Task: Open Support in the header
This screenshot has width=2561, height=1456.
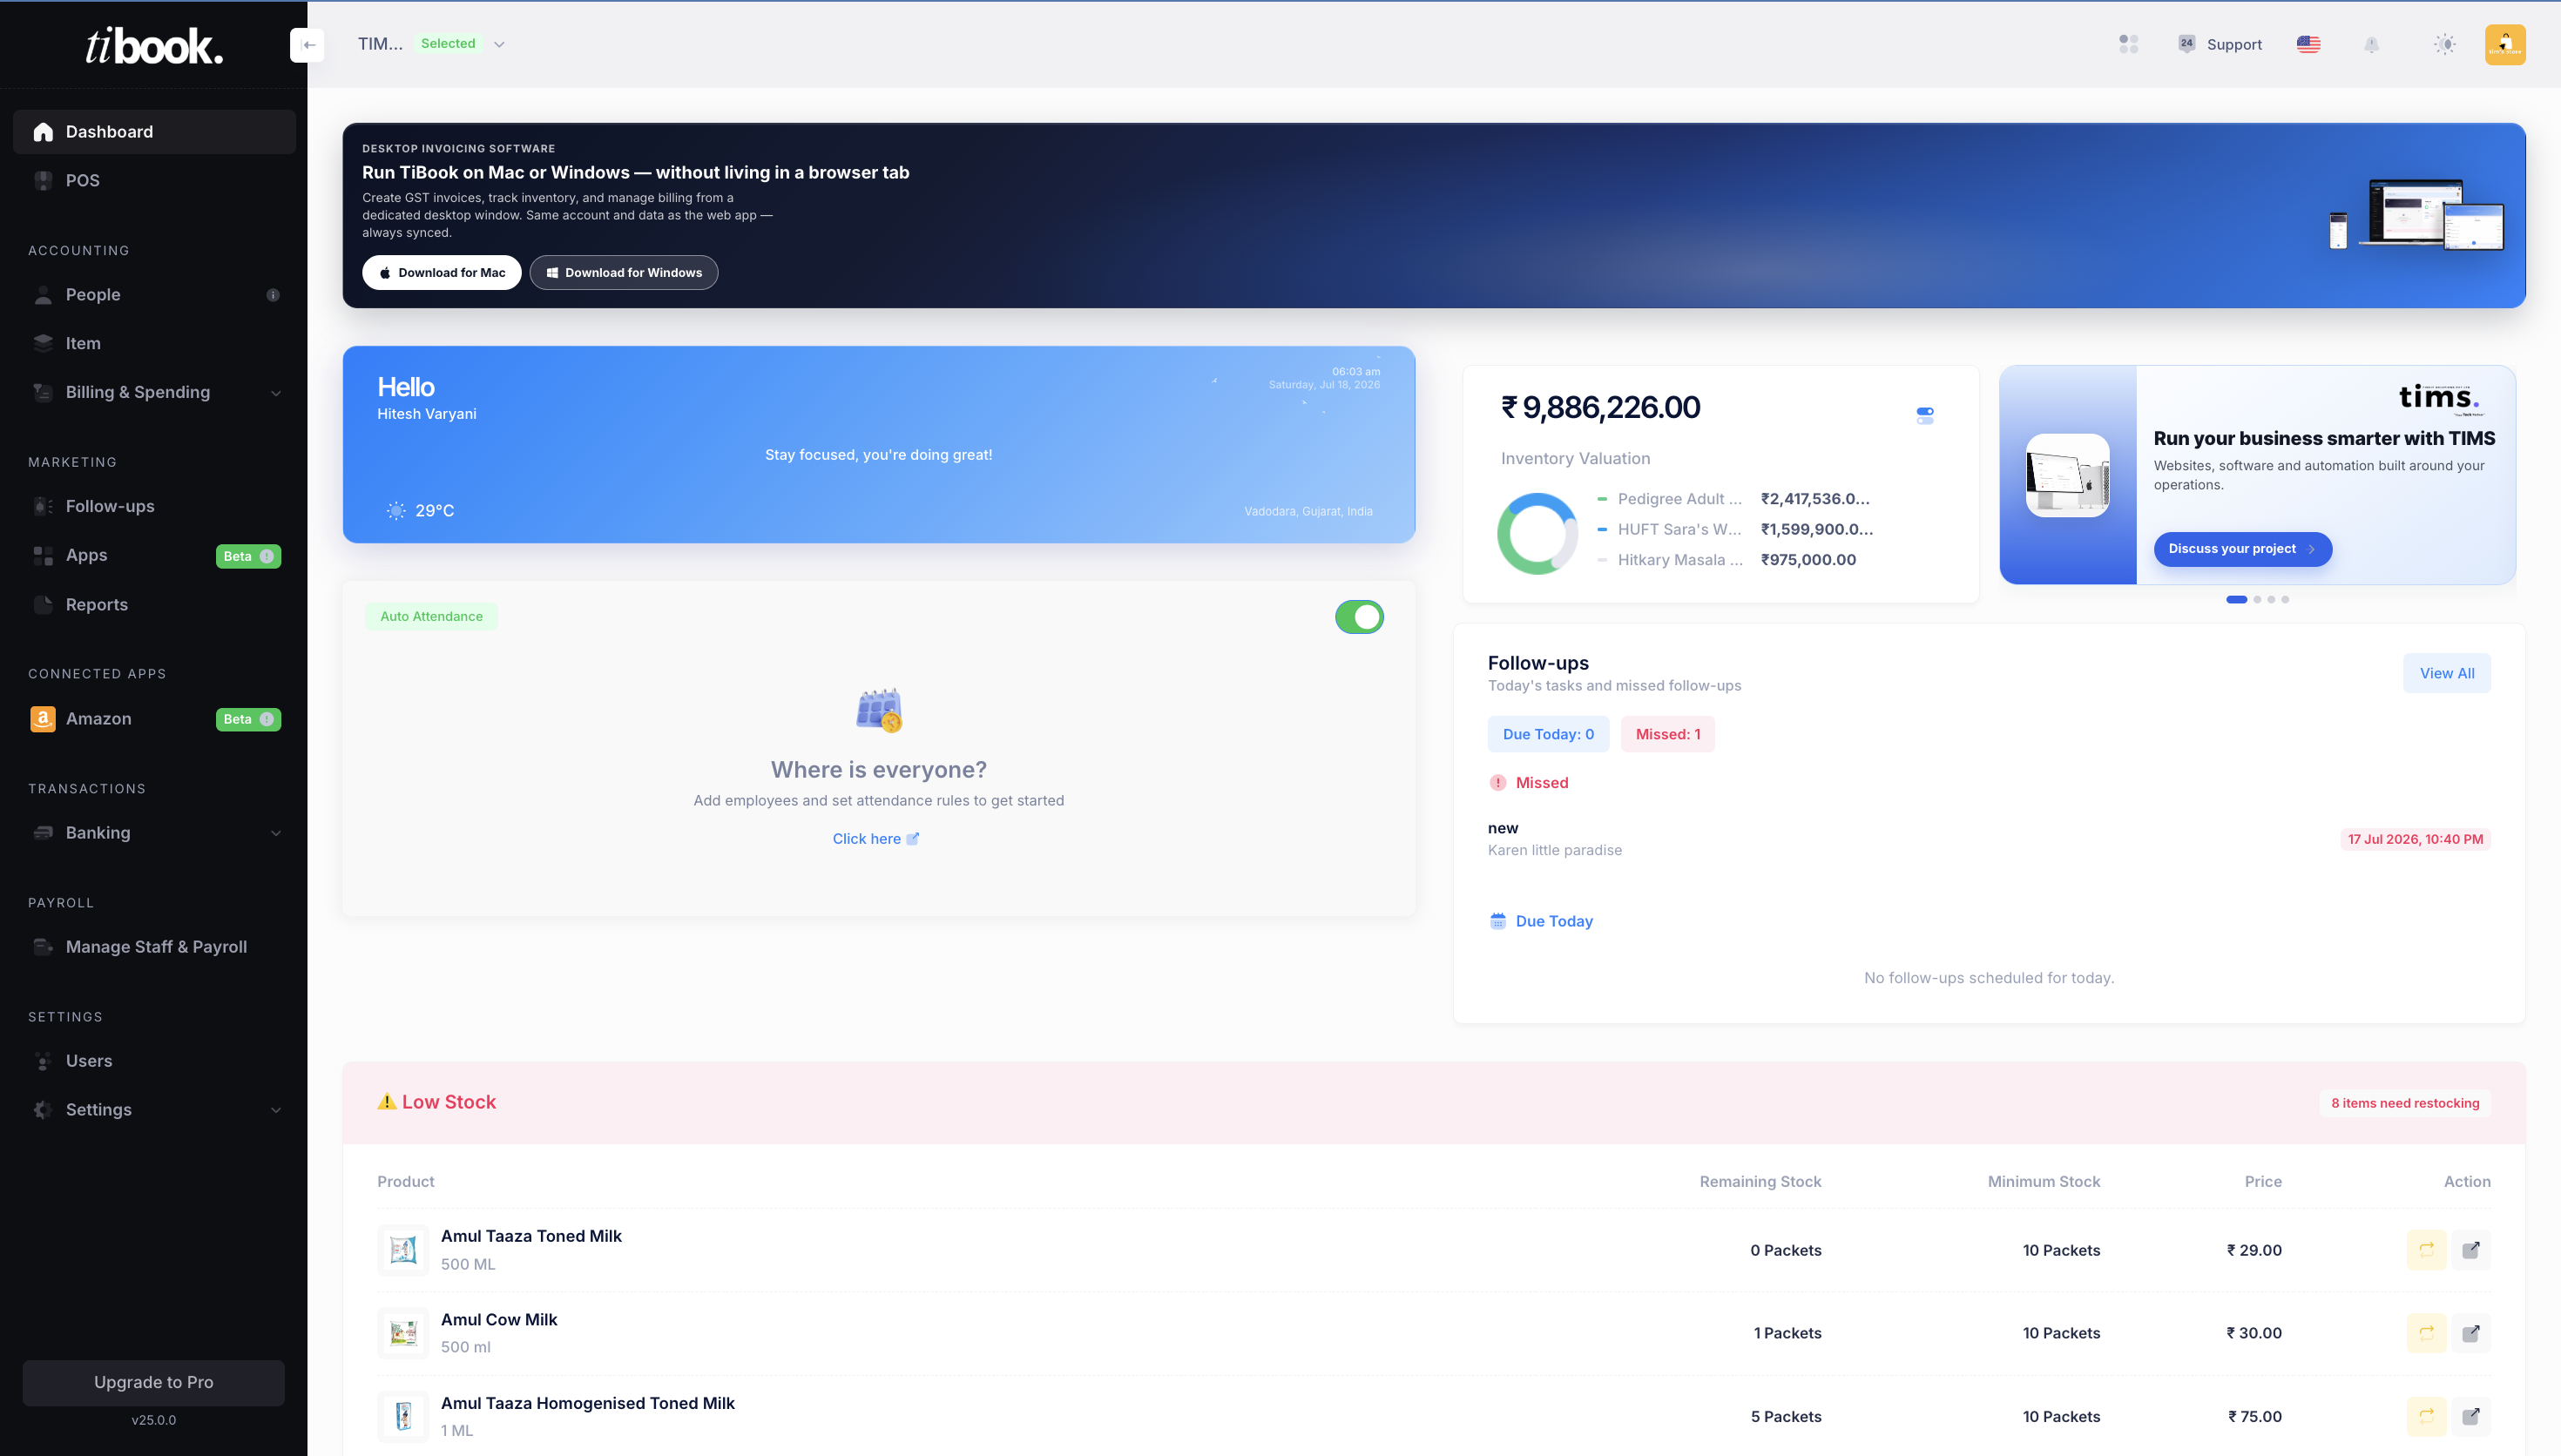Action: [x=2219, y=45]
